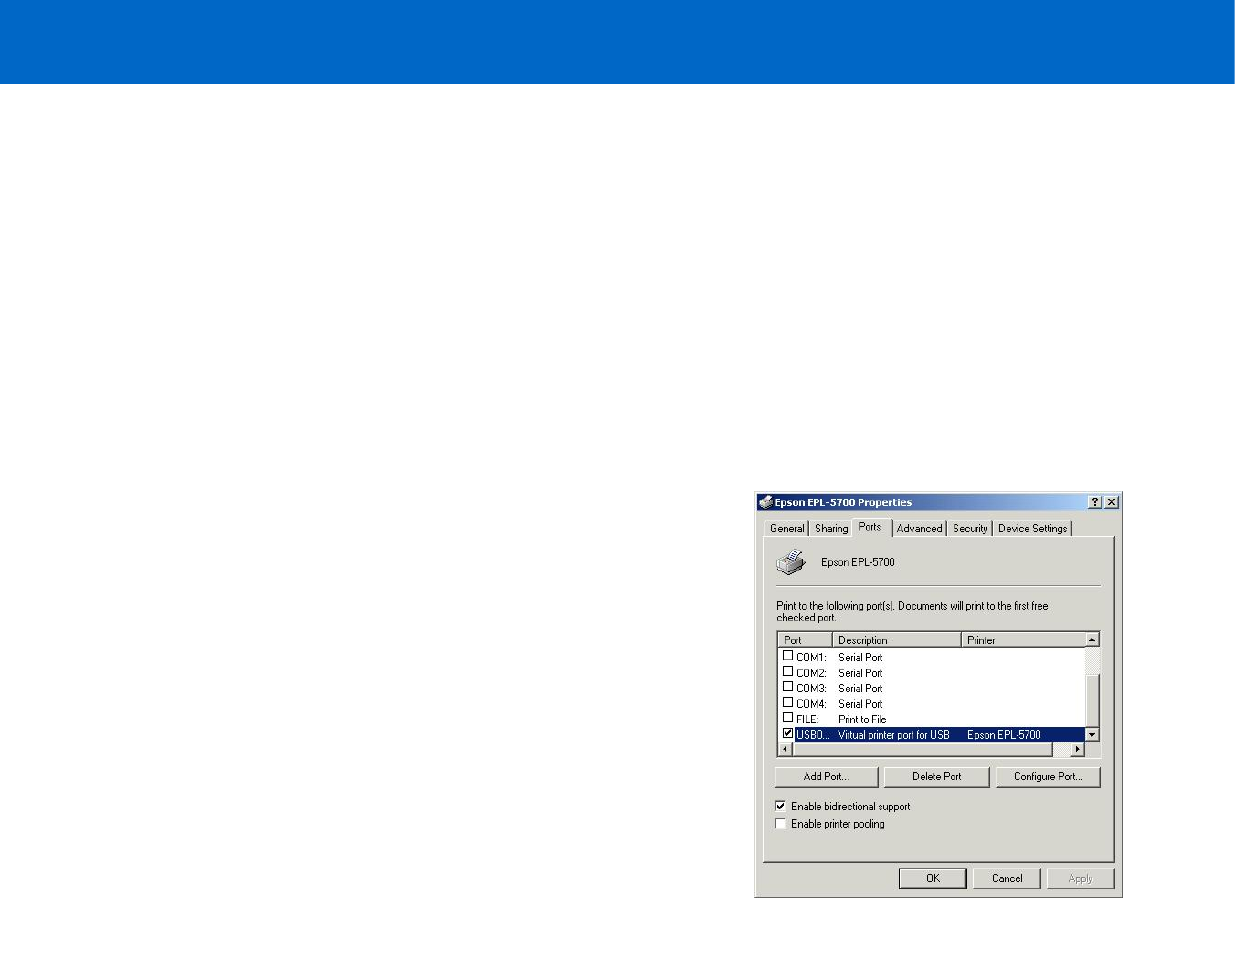The width and height of the screenshot is (1235, 954).
Task: Click the horizontal scroll right arrow
Action: [x=1077, y=749]
